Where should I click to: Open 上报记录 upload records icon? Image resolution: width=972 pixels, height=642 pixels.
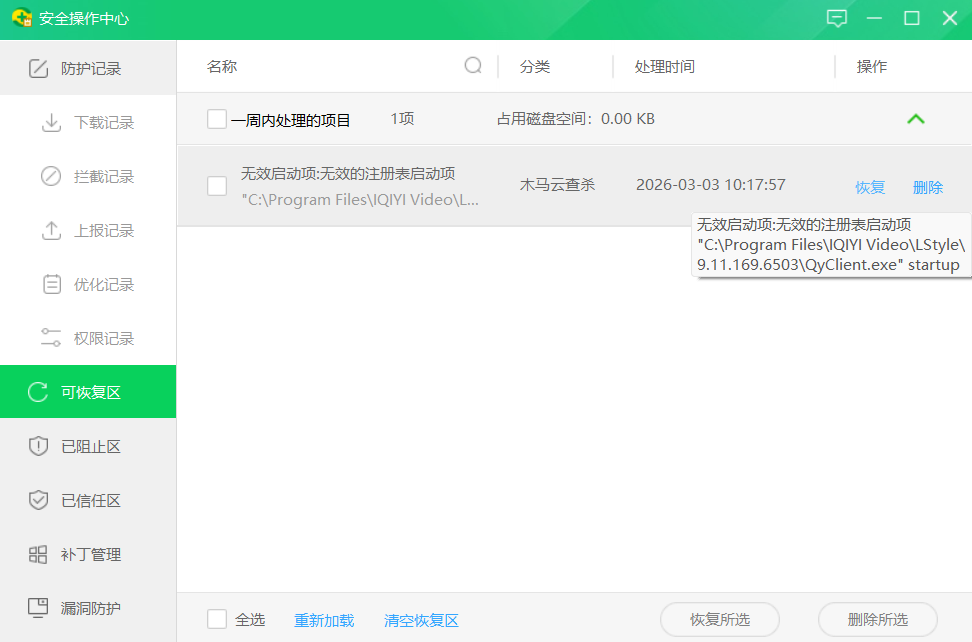pyautogui.click(x=51, y=231)
